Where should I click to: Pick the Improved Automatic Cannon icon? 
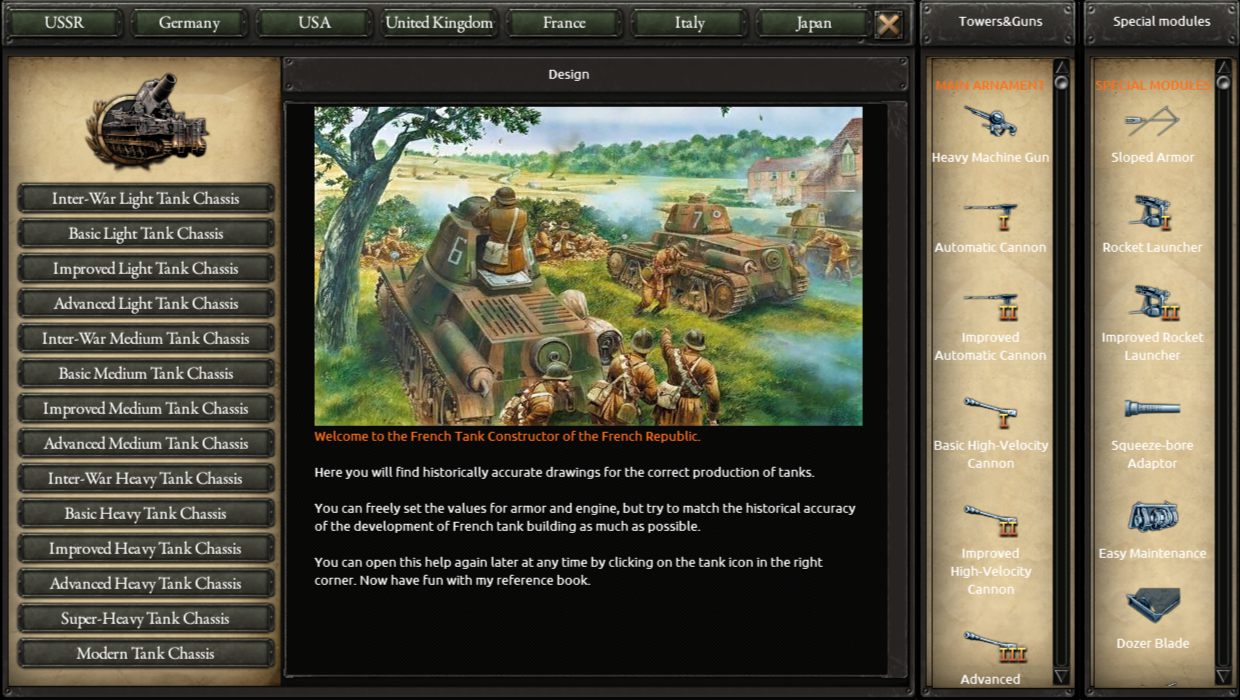(990, 306)
